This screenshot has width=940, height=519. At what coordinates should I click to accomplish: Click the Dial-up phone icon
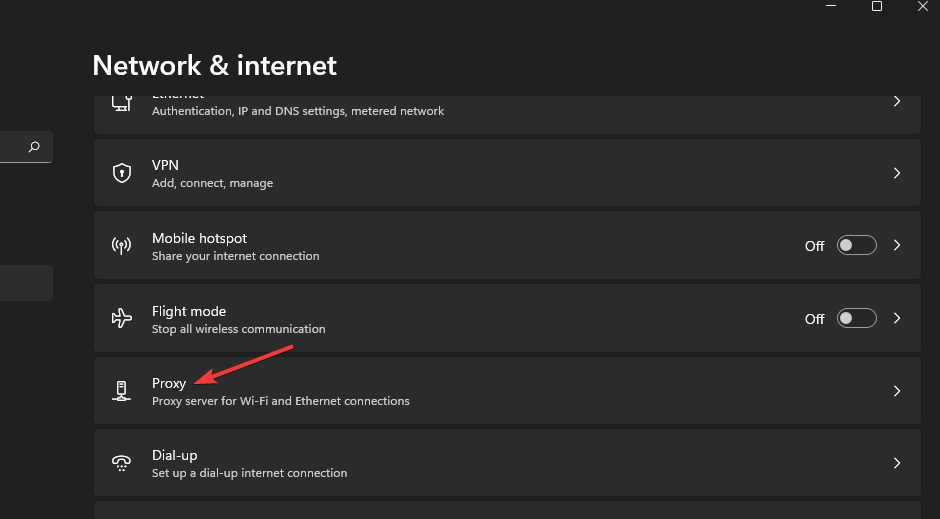pos(122,463)
